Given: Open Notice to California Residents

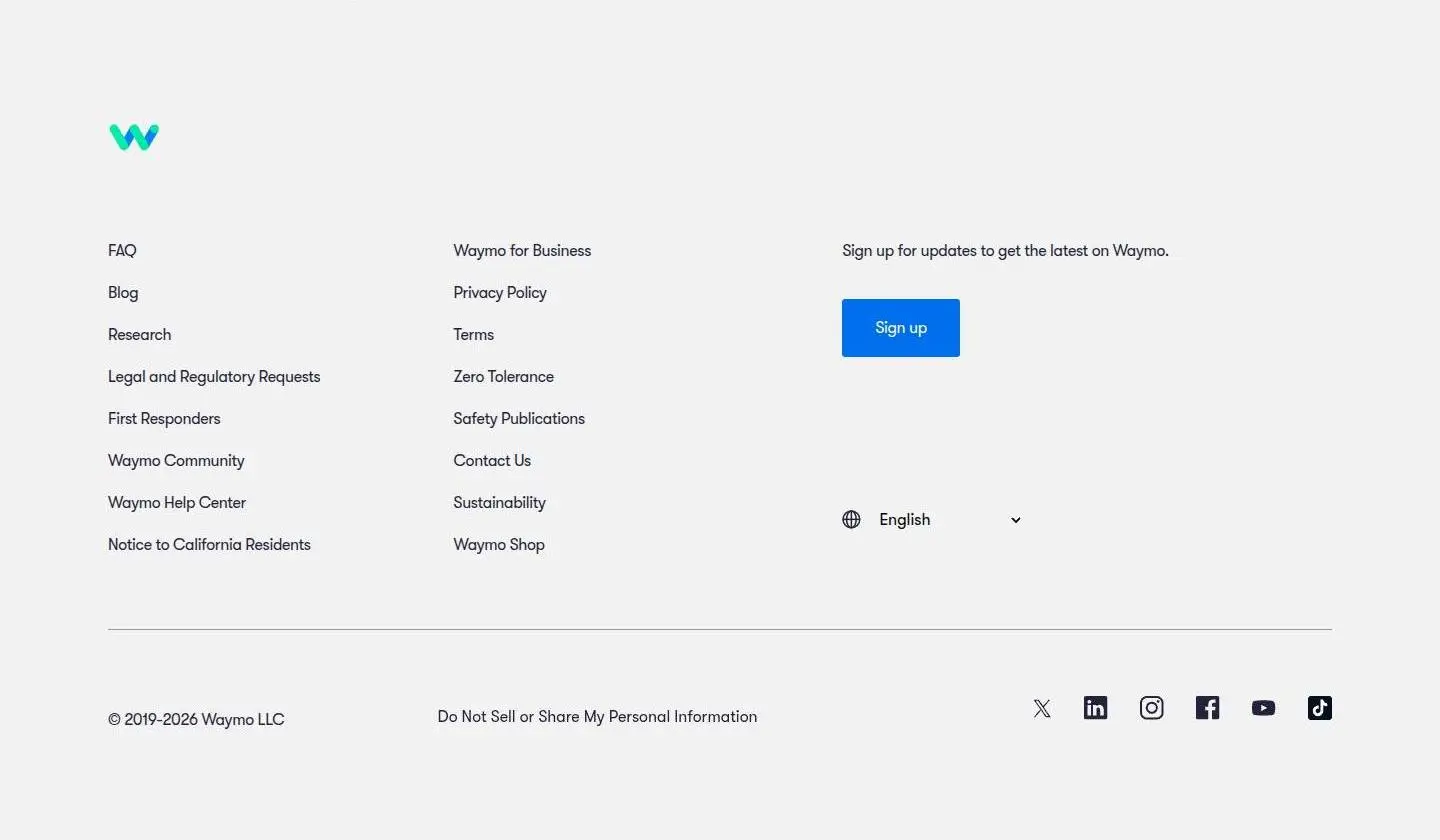Looking at the screenshot, I should (x=209, y=545).
